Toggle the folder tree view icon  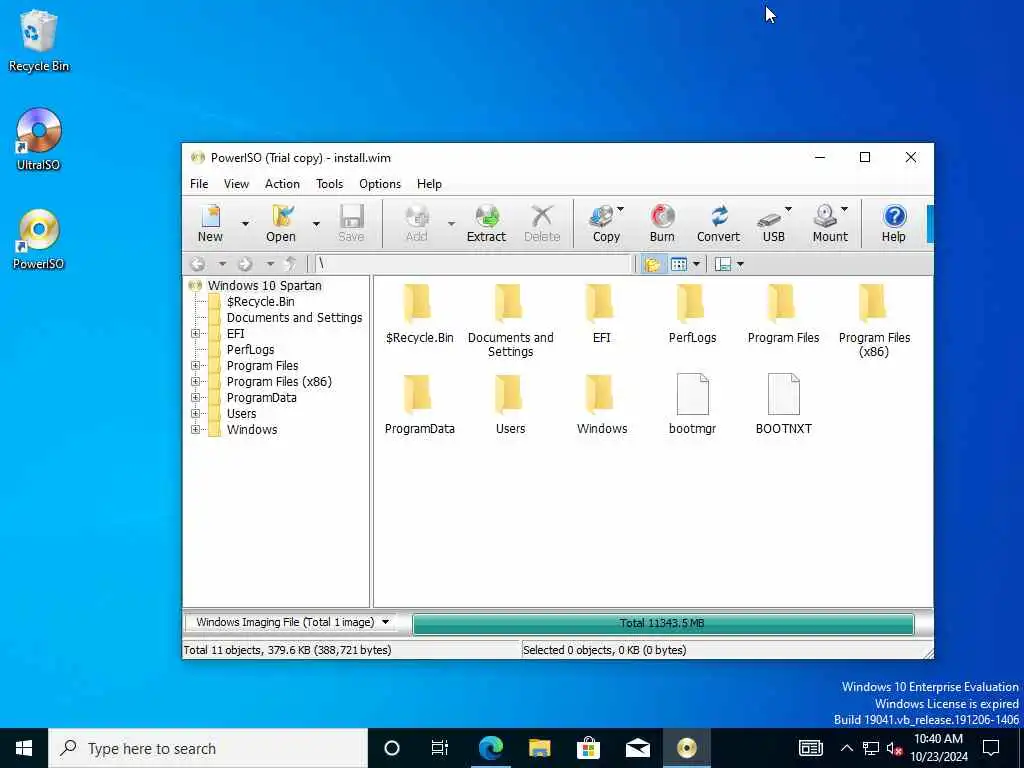[652, 264]
